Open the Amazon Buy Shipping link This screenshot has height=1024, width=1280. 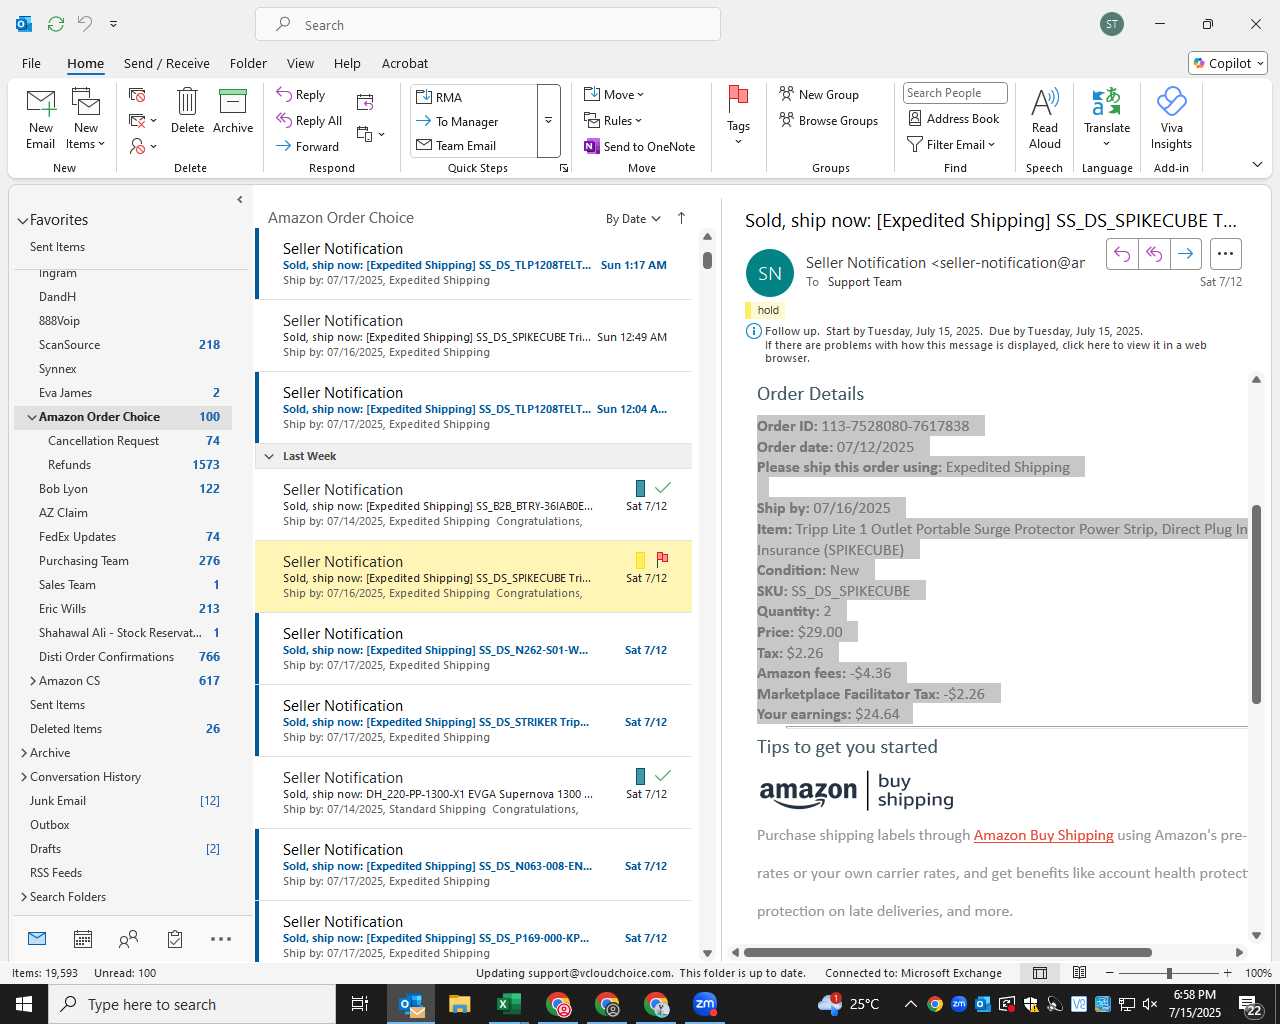tap(1043, 835)
